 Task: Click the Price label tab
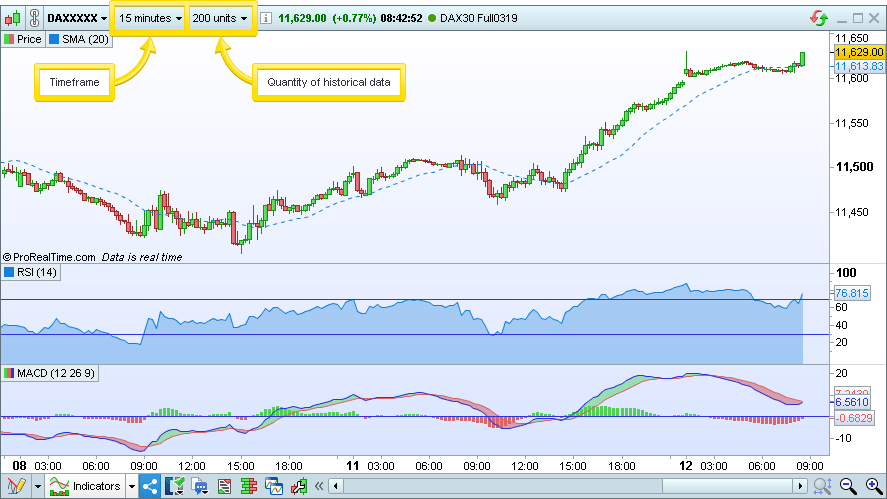[23, 39]
